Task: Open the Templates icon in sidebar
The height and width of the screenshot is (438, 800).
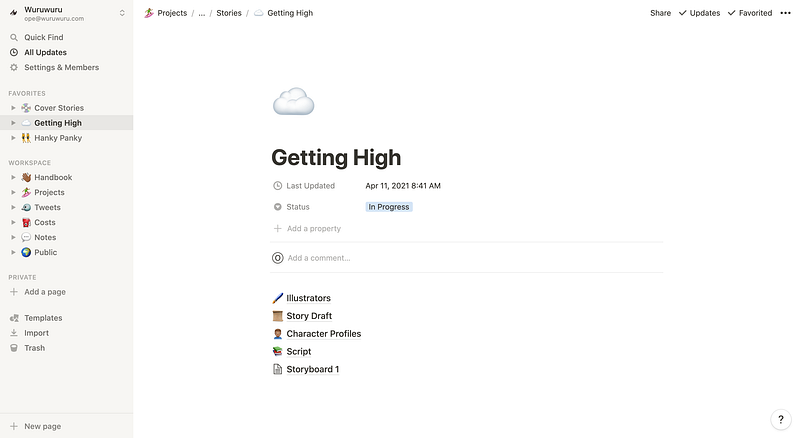Action: click(x=14, y=317)
